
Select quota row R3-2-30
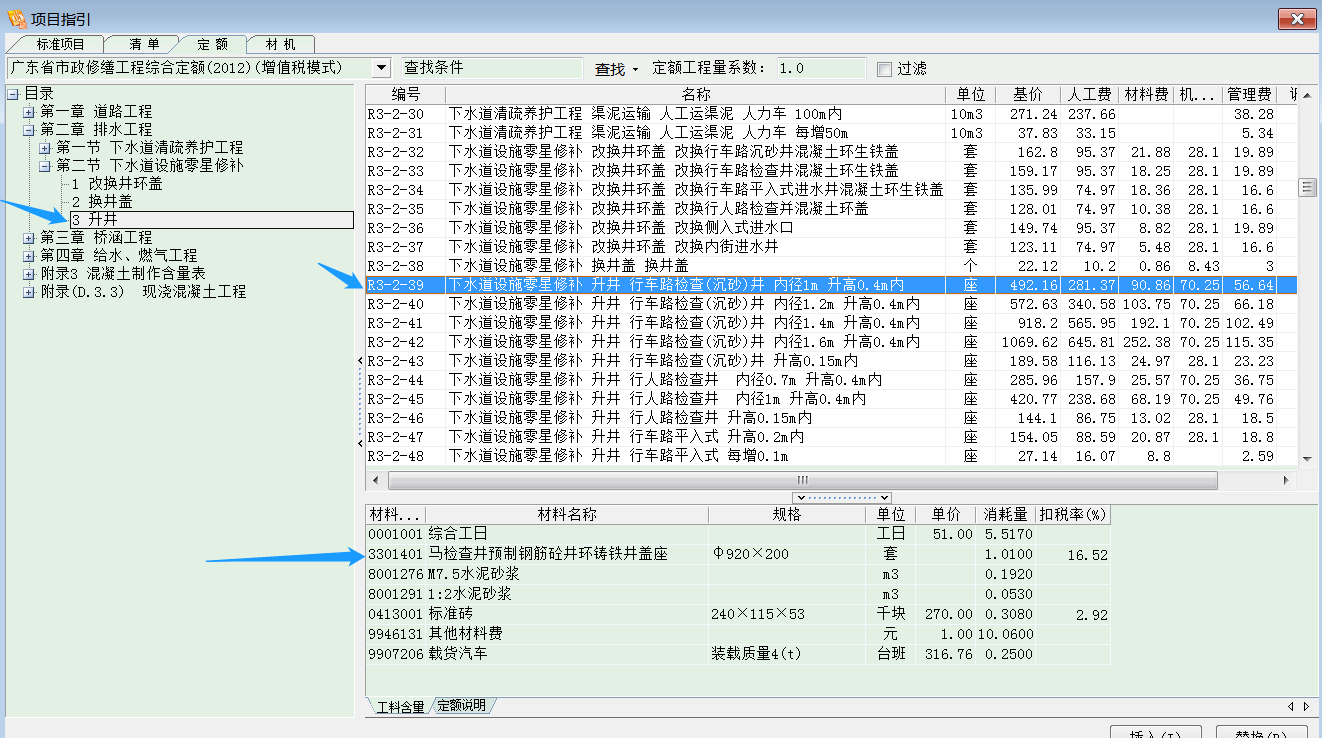[x=831, y=114]
